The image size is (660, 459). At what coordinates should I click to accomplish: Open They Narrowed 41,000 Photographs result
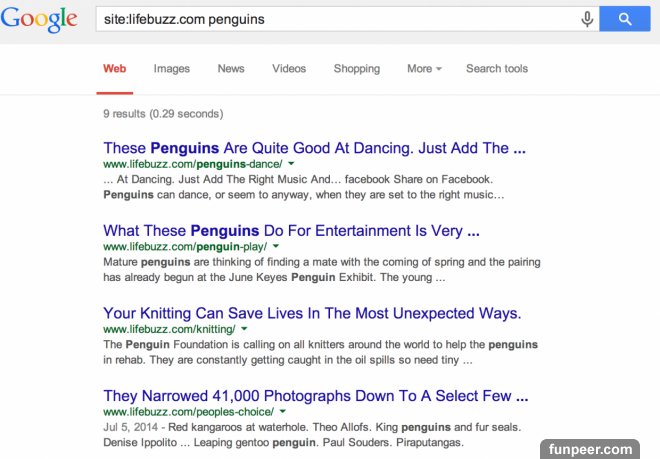(311, 395)
